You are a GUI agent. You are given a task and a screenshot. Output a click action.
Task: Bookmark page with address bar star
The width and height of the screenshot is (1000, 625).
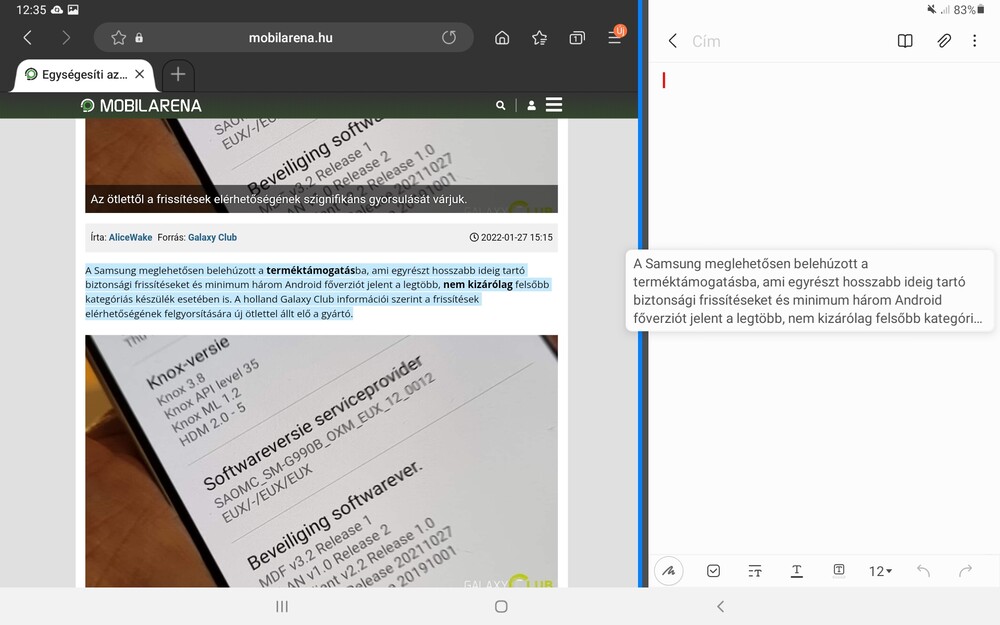(x=118, y=38)
